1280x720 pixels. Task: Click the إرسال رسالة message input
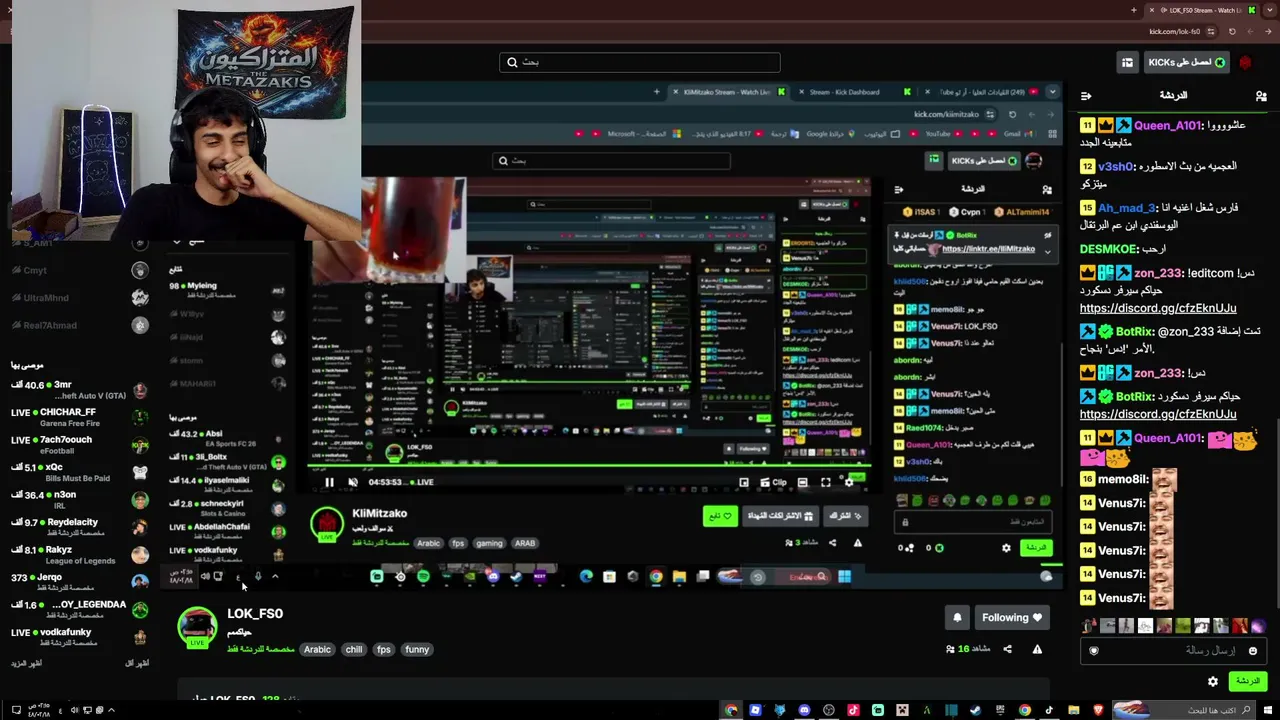click(1172, 651)
